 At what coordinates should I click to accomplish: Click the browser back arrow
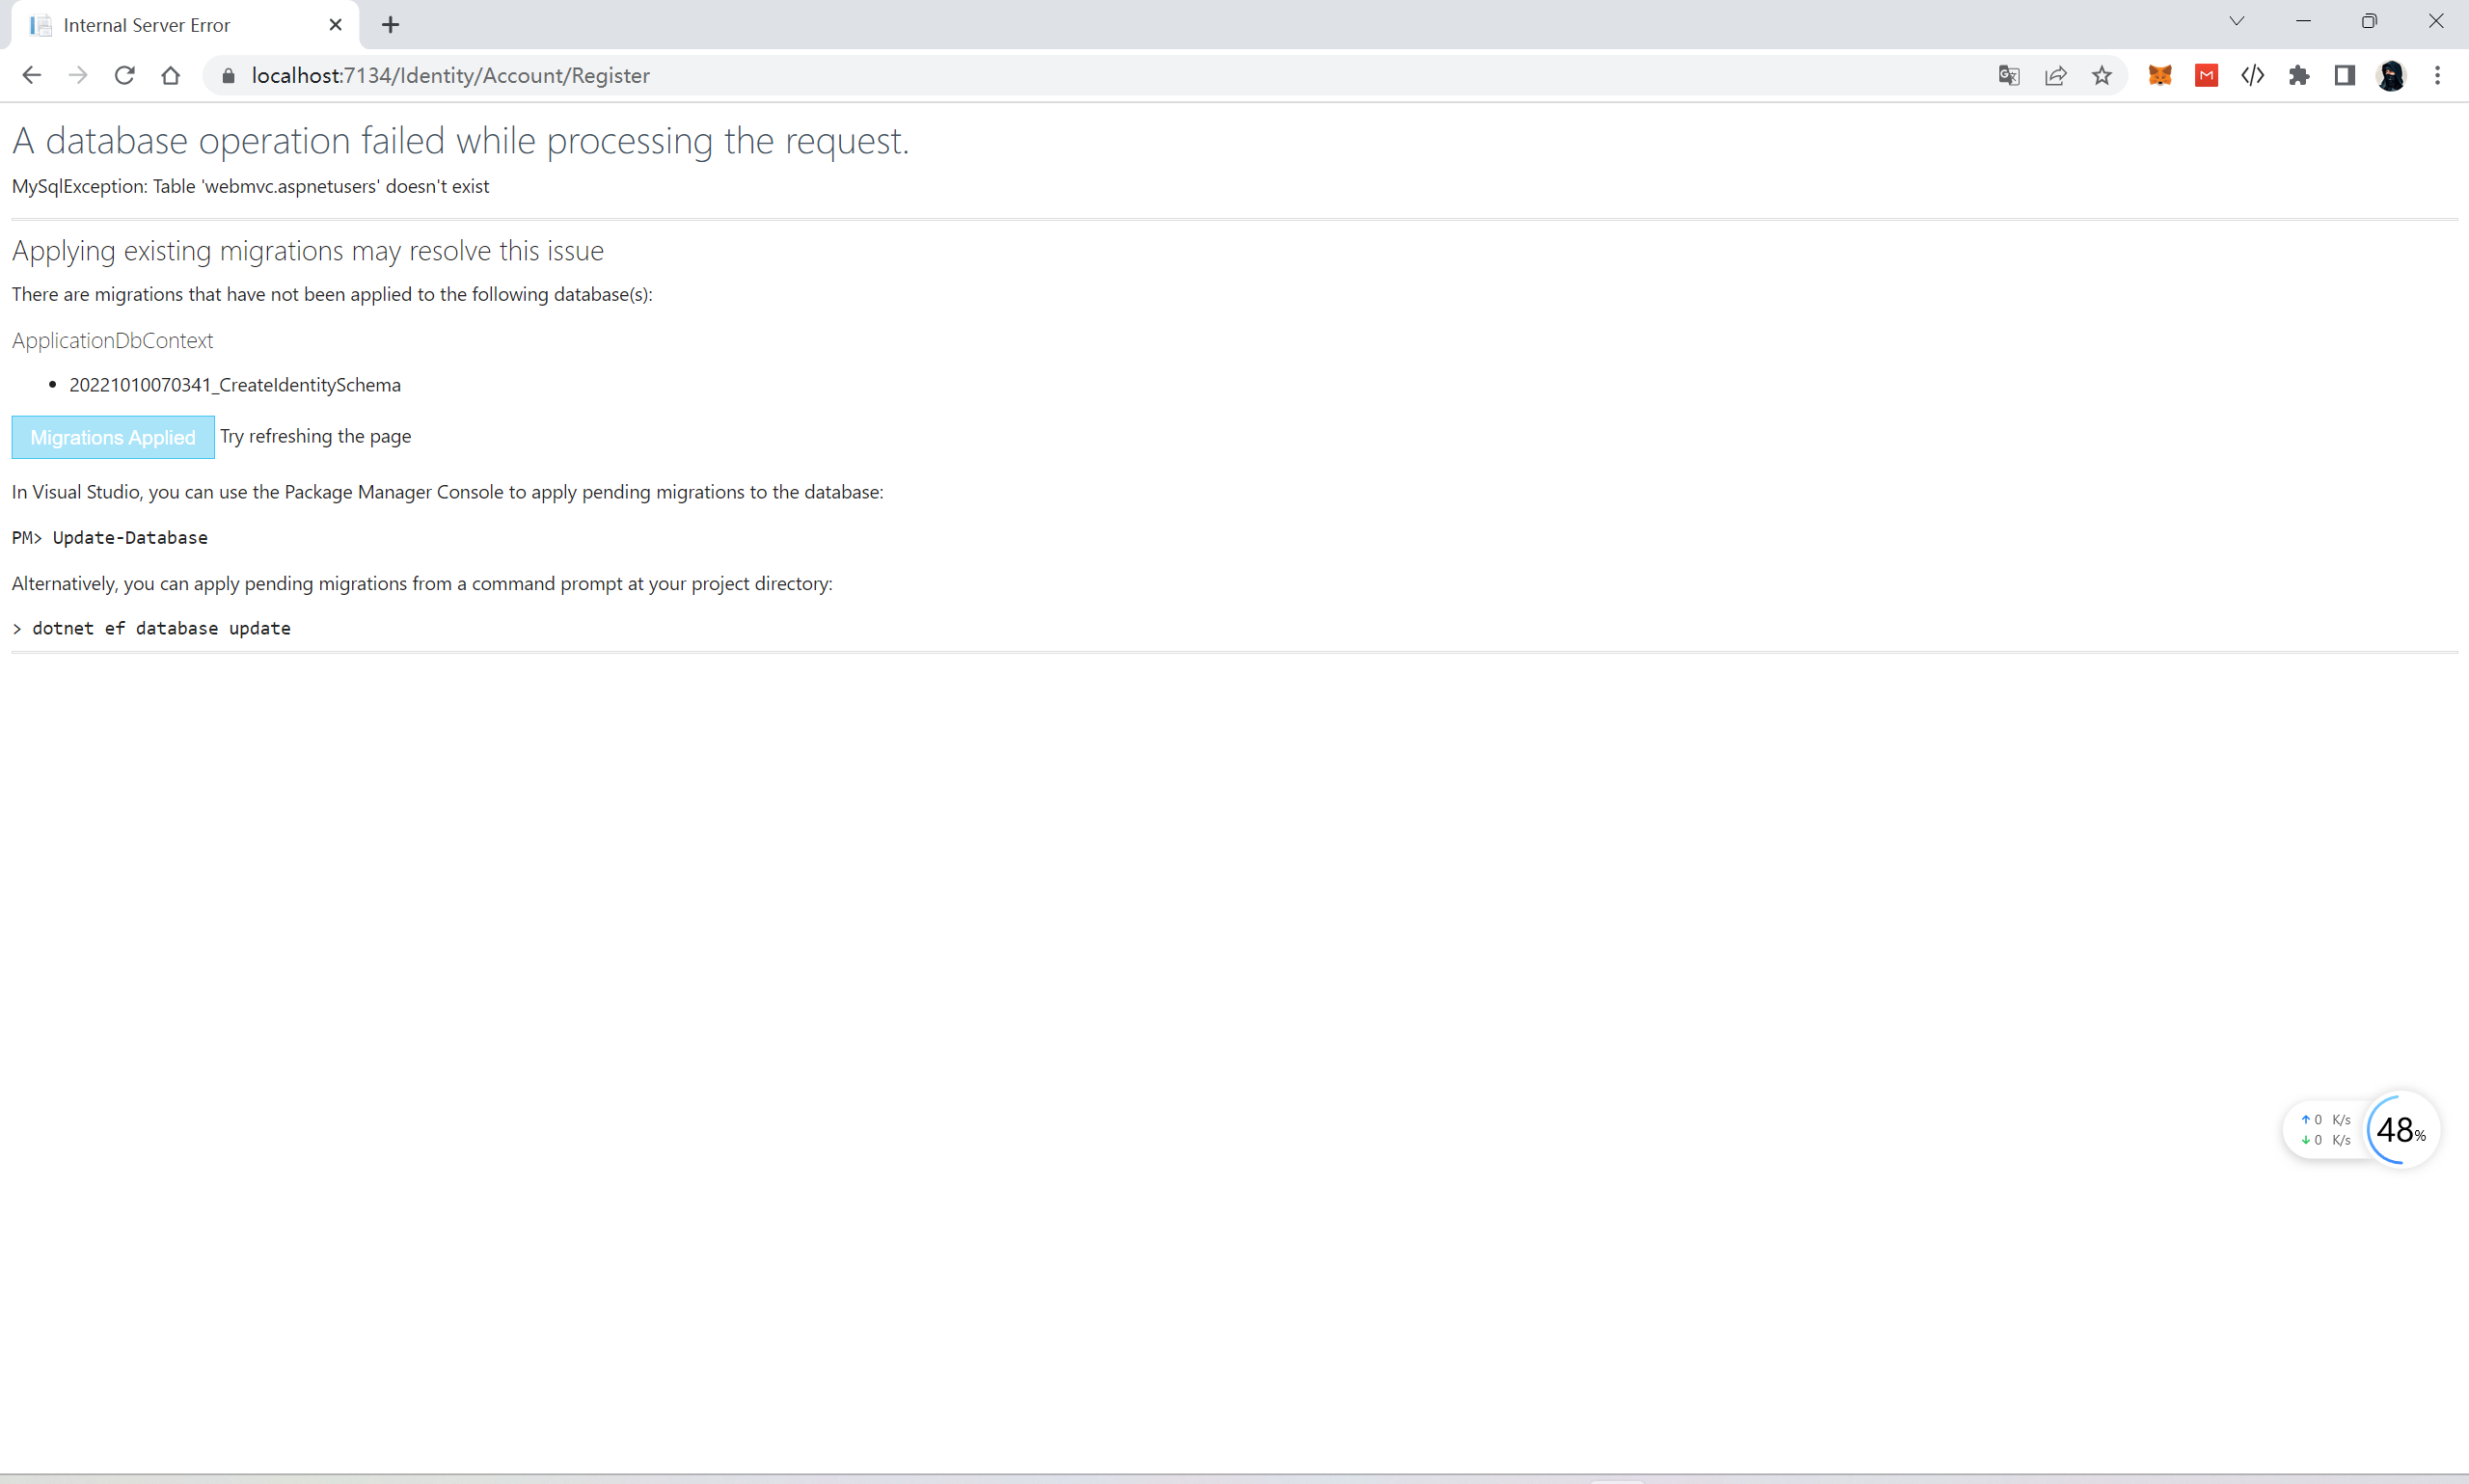click(x=31, y=75)
